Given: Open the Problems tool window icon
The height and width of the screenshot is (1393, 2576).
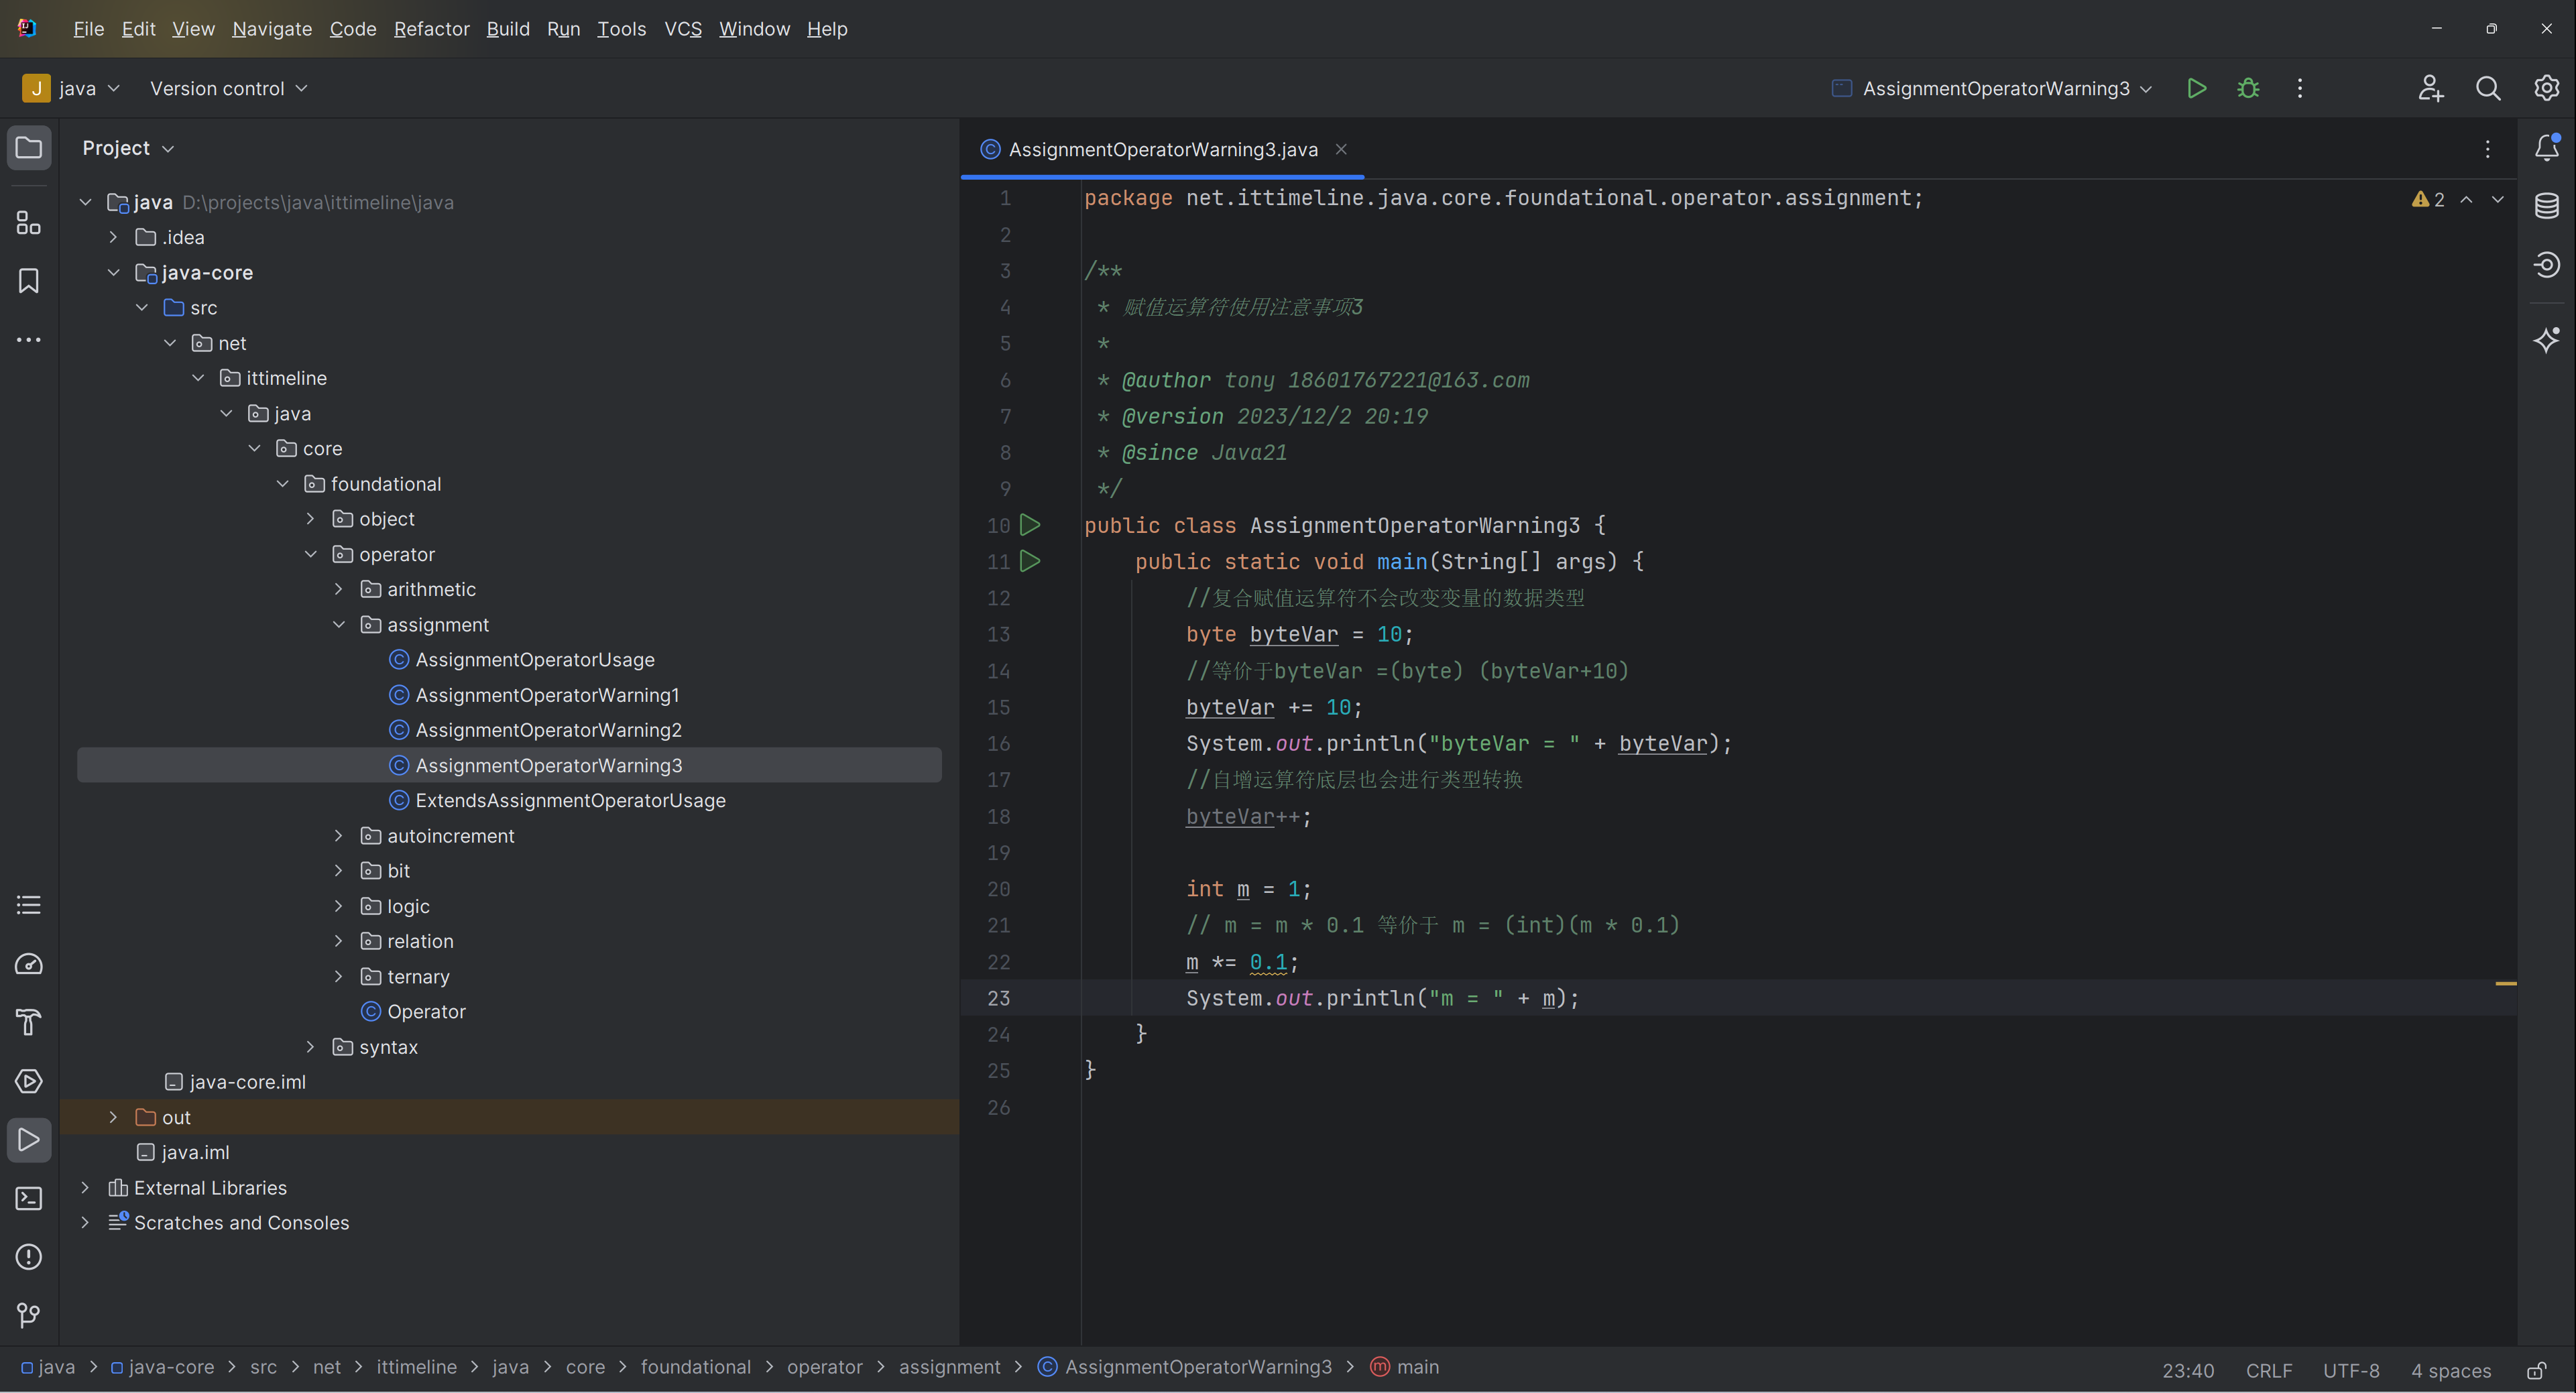Looking at the screenshot, I should (29, 1257).
